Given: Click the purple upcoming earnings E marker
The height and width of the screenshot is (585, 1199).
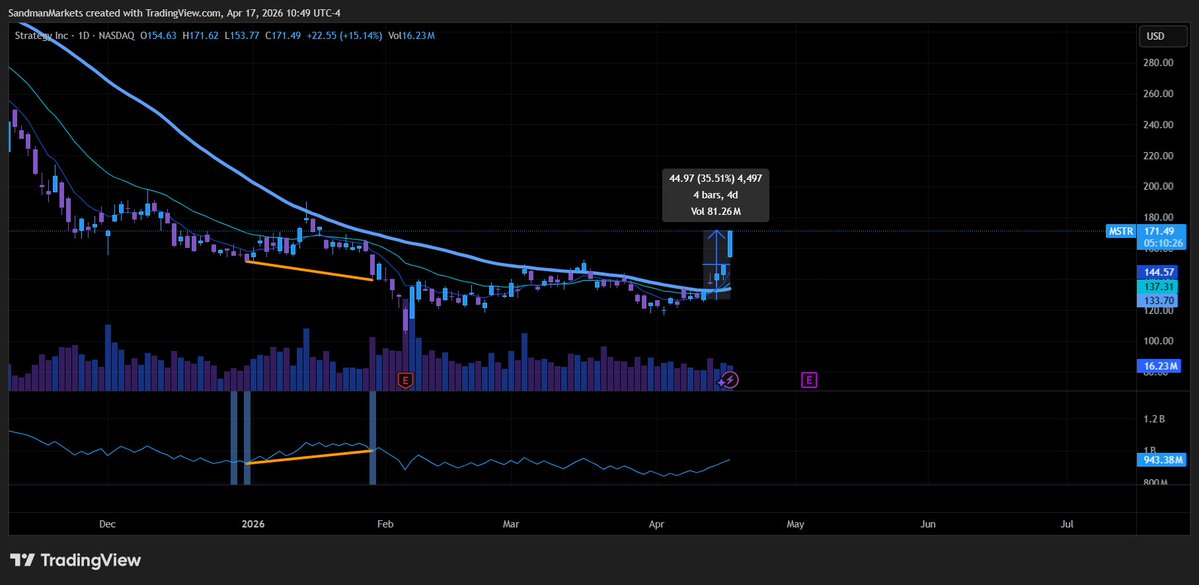Looking at the screenshot, I should coord(809,380).
